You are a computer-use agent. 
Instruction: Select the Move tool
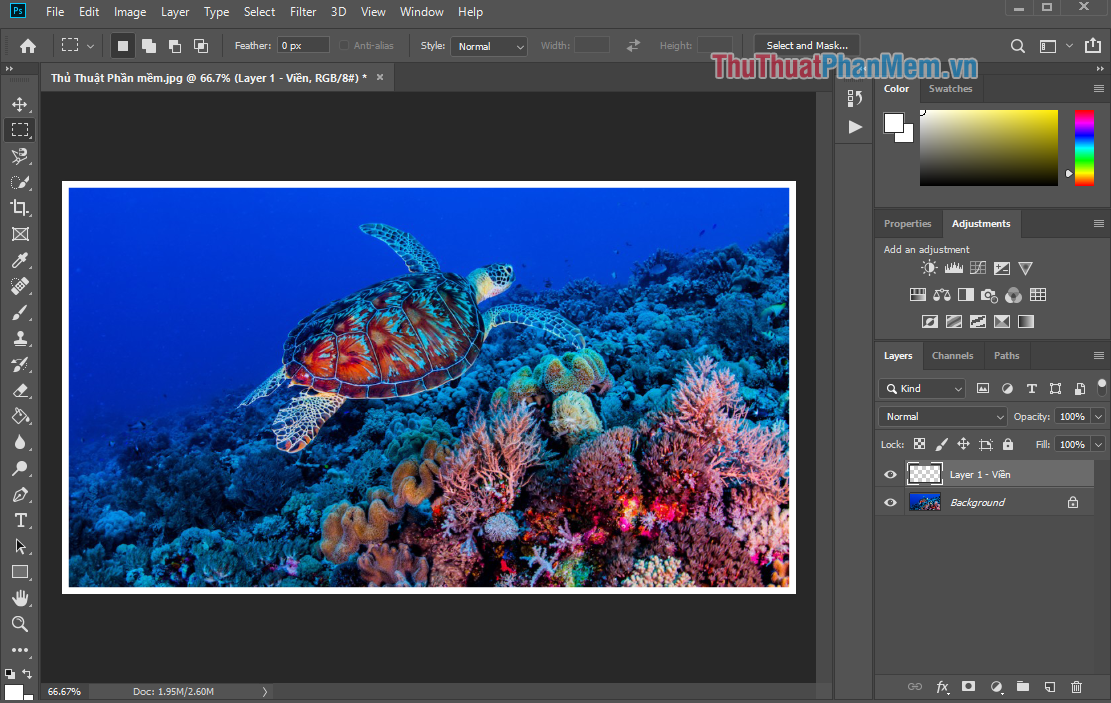(20, 103)
